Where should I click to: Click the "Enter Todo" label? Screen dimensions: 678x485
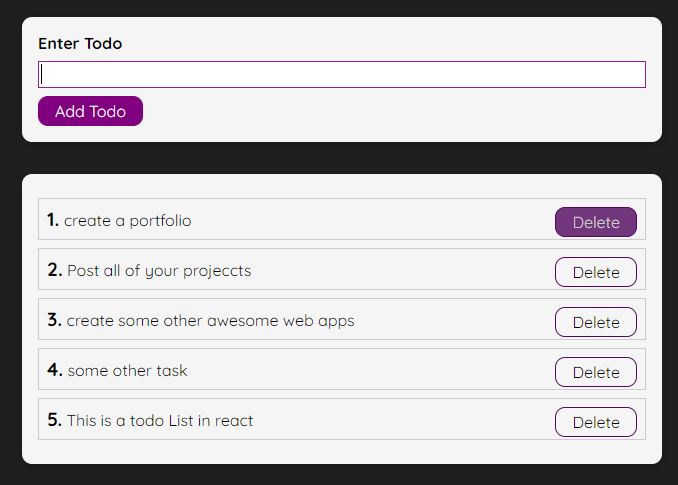pyautogui.click(x=80, y=44)
